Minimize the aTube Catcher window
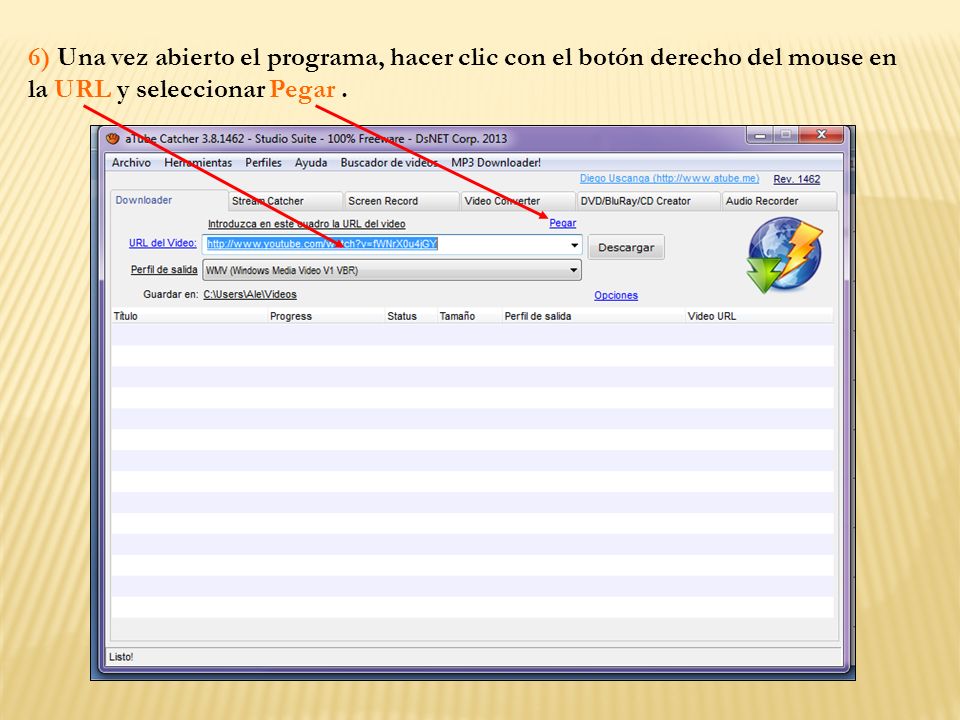 pyautogui.click(x=760, y=135)
